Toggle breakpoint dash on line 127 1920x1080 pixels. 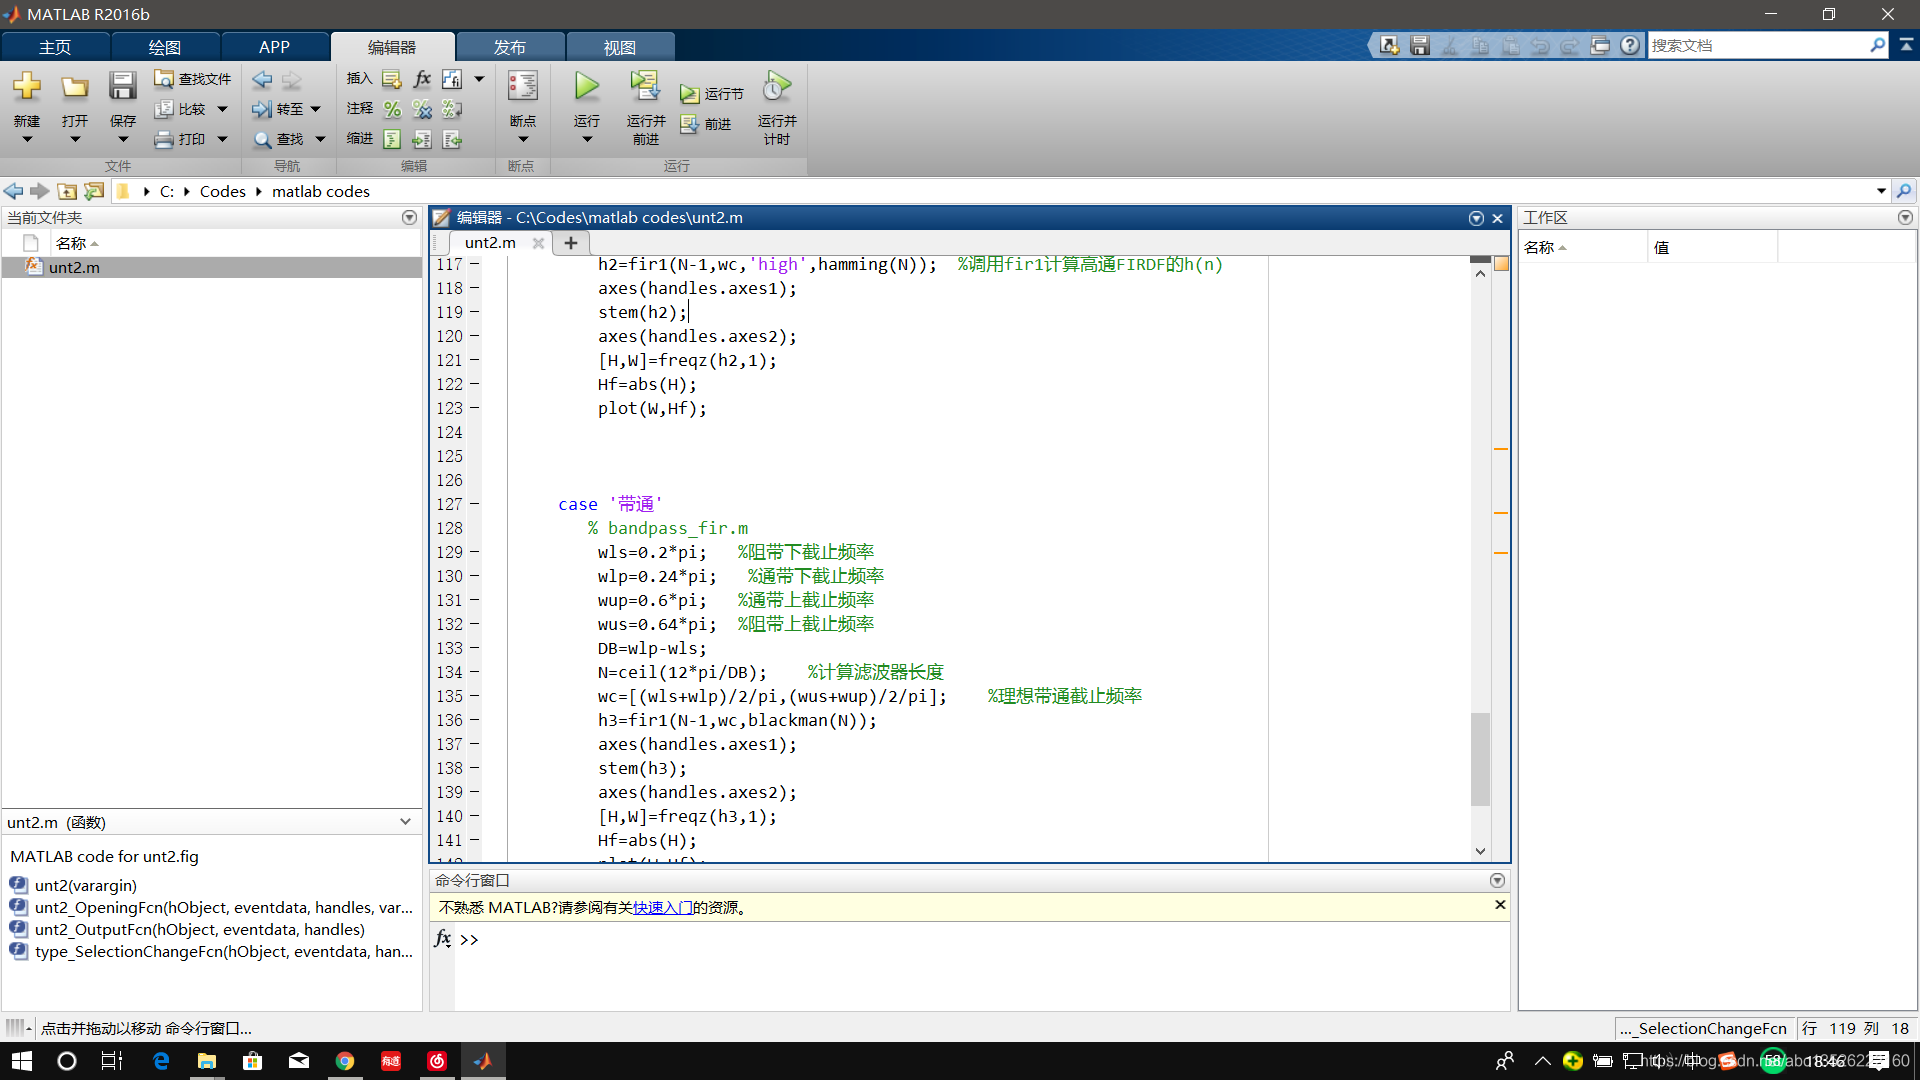point(474,504)
